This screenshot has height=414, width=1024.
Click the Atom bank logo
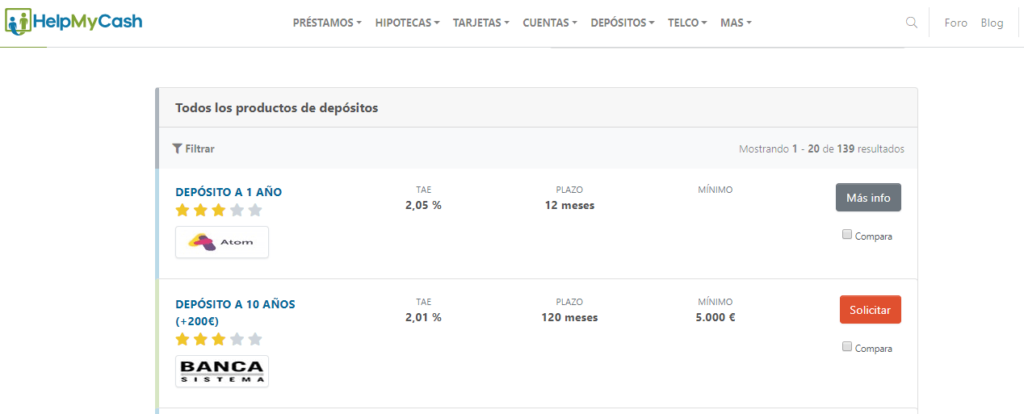coord(222,242)
